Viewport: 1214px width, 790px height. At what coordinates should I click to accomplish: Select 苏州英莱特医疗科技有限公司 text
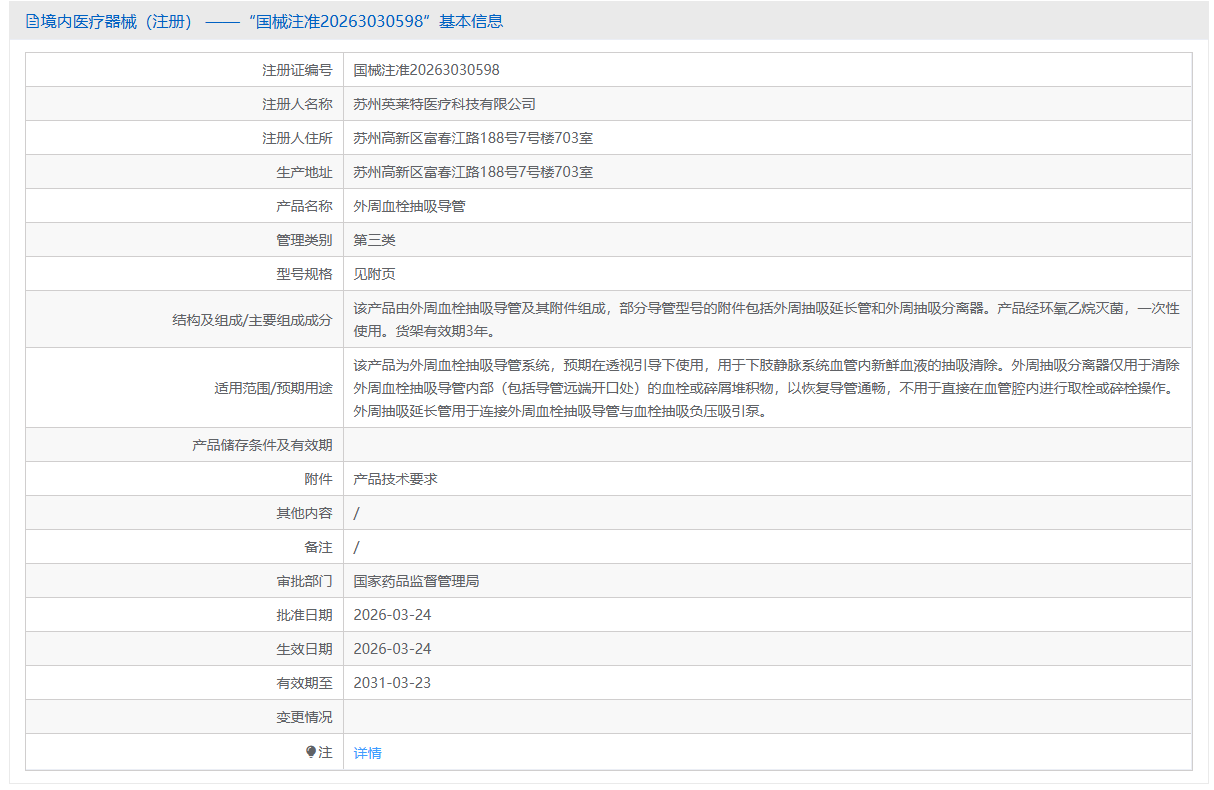(445, 104)
